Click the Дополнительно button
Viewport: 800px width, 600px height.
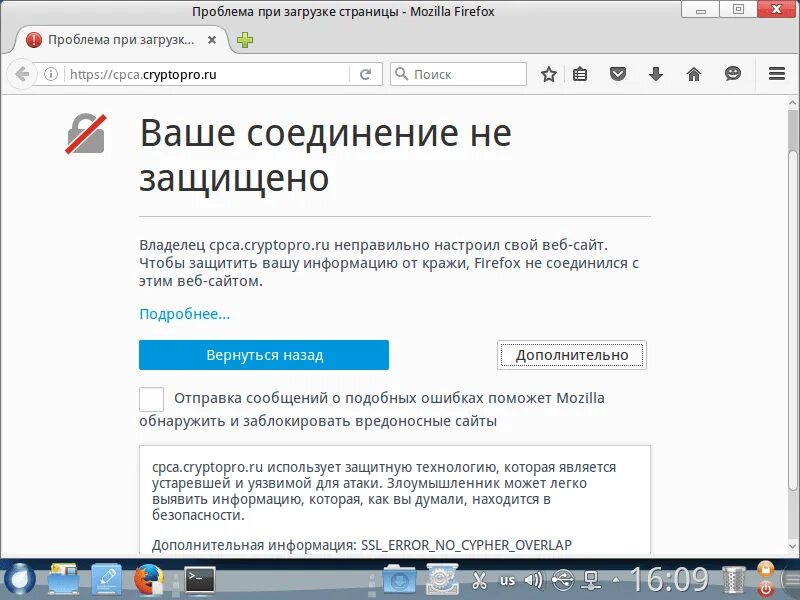pyautogui.click(x=571, y=355)
